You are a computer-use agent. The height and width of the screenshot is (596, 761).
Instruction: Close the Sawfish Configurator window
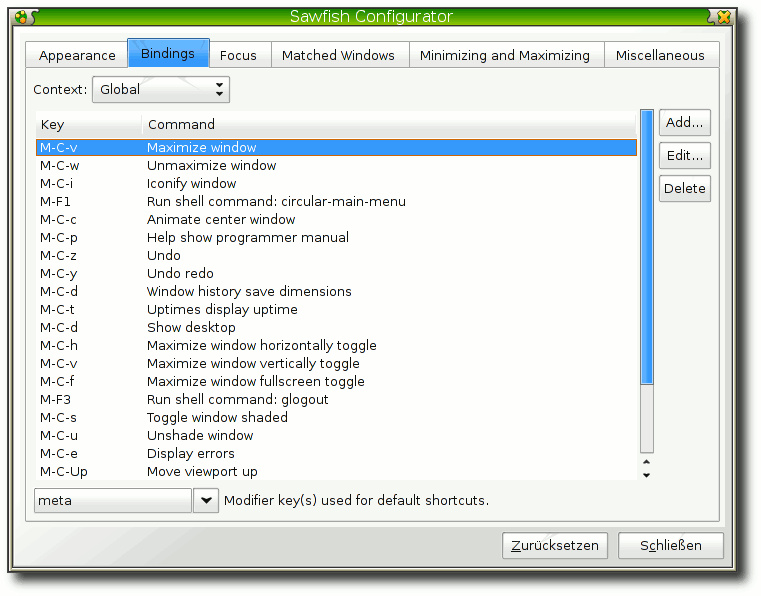(x=725, y=17)
